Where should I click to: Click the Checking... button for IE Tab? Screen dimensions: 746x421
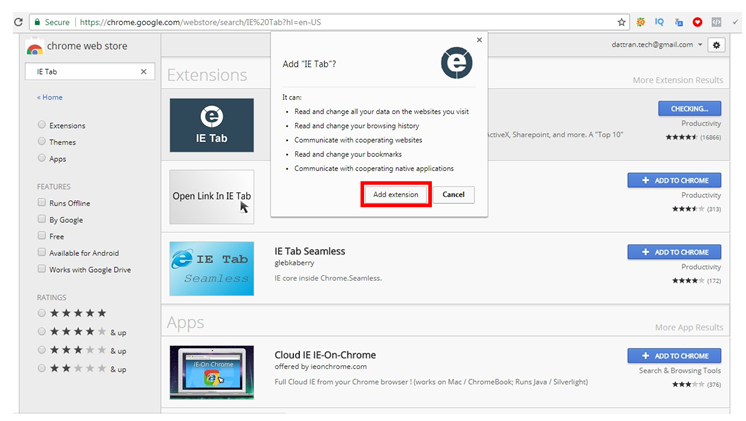pos(689,108)
